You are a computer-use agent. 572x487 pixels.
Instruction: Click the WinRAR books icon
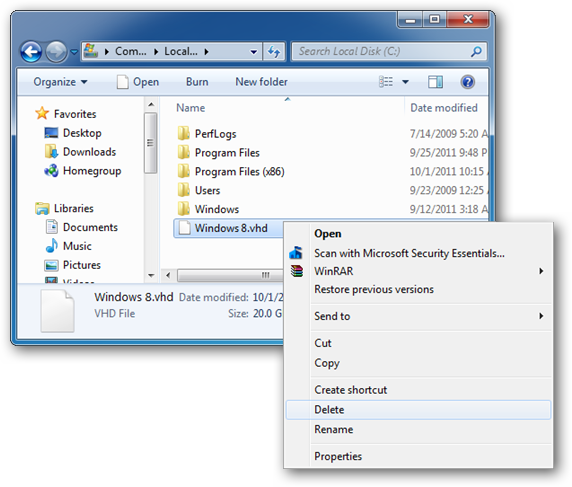(297, 271)
